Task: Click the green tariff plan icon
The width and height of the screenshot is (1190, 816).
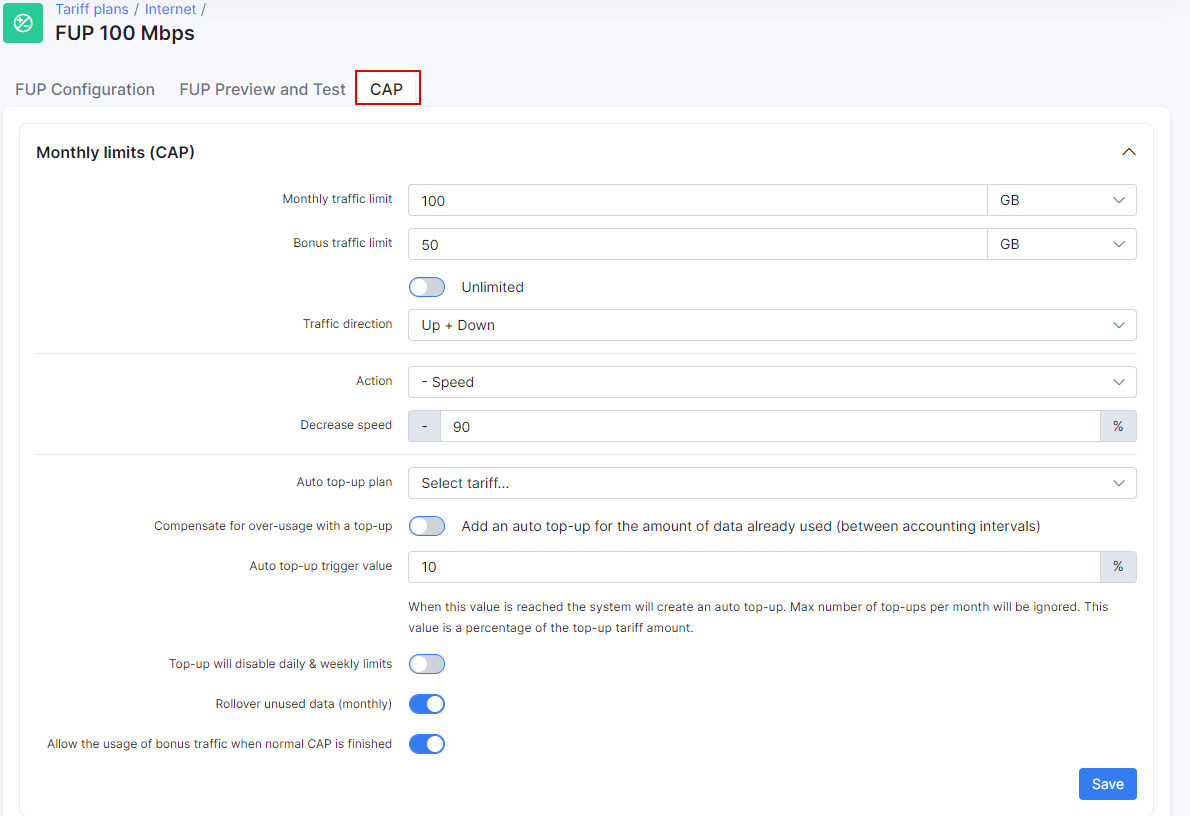Action: point(23,23)
